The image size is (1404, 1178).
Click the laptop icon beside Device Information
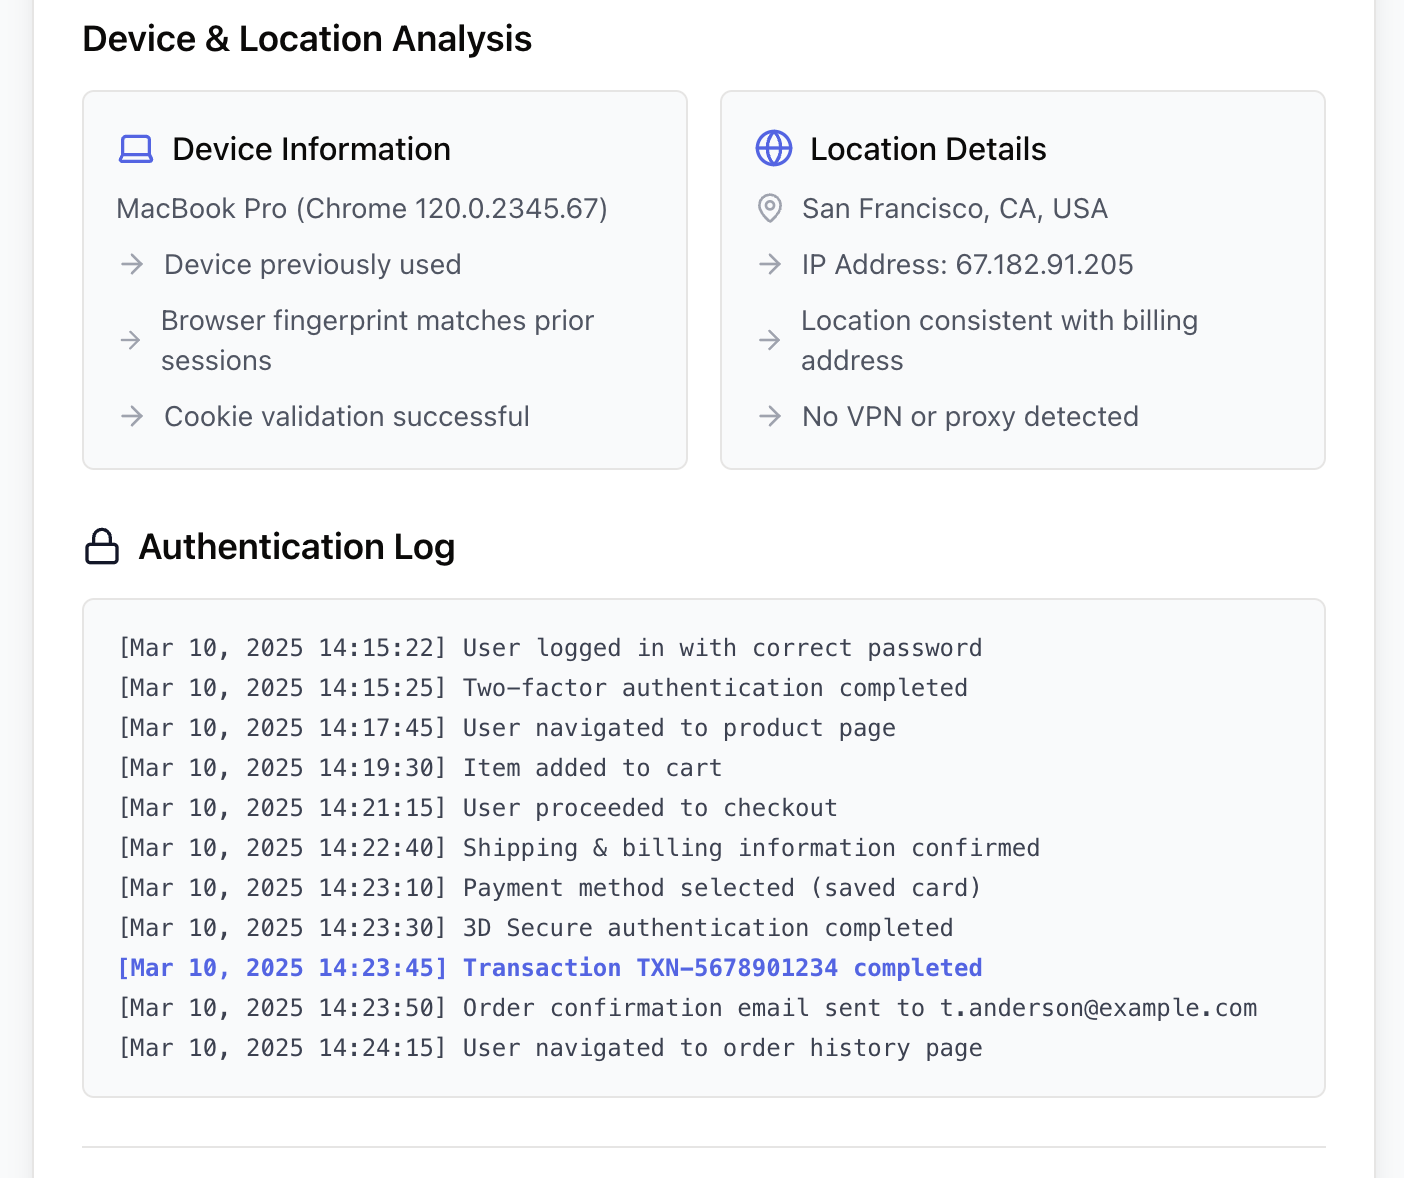[136, 149]
